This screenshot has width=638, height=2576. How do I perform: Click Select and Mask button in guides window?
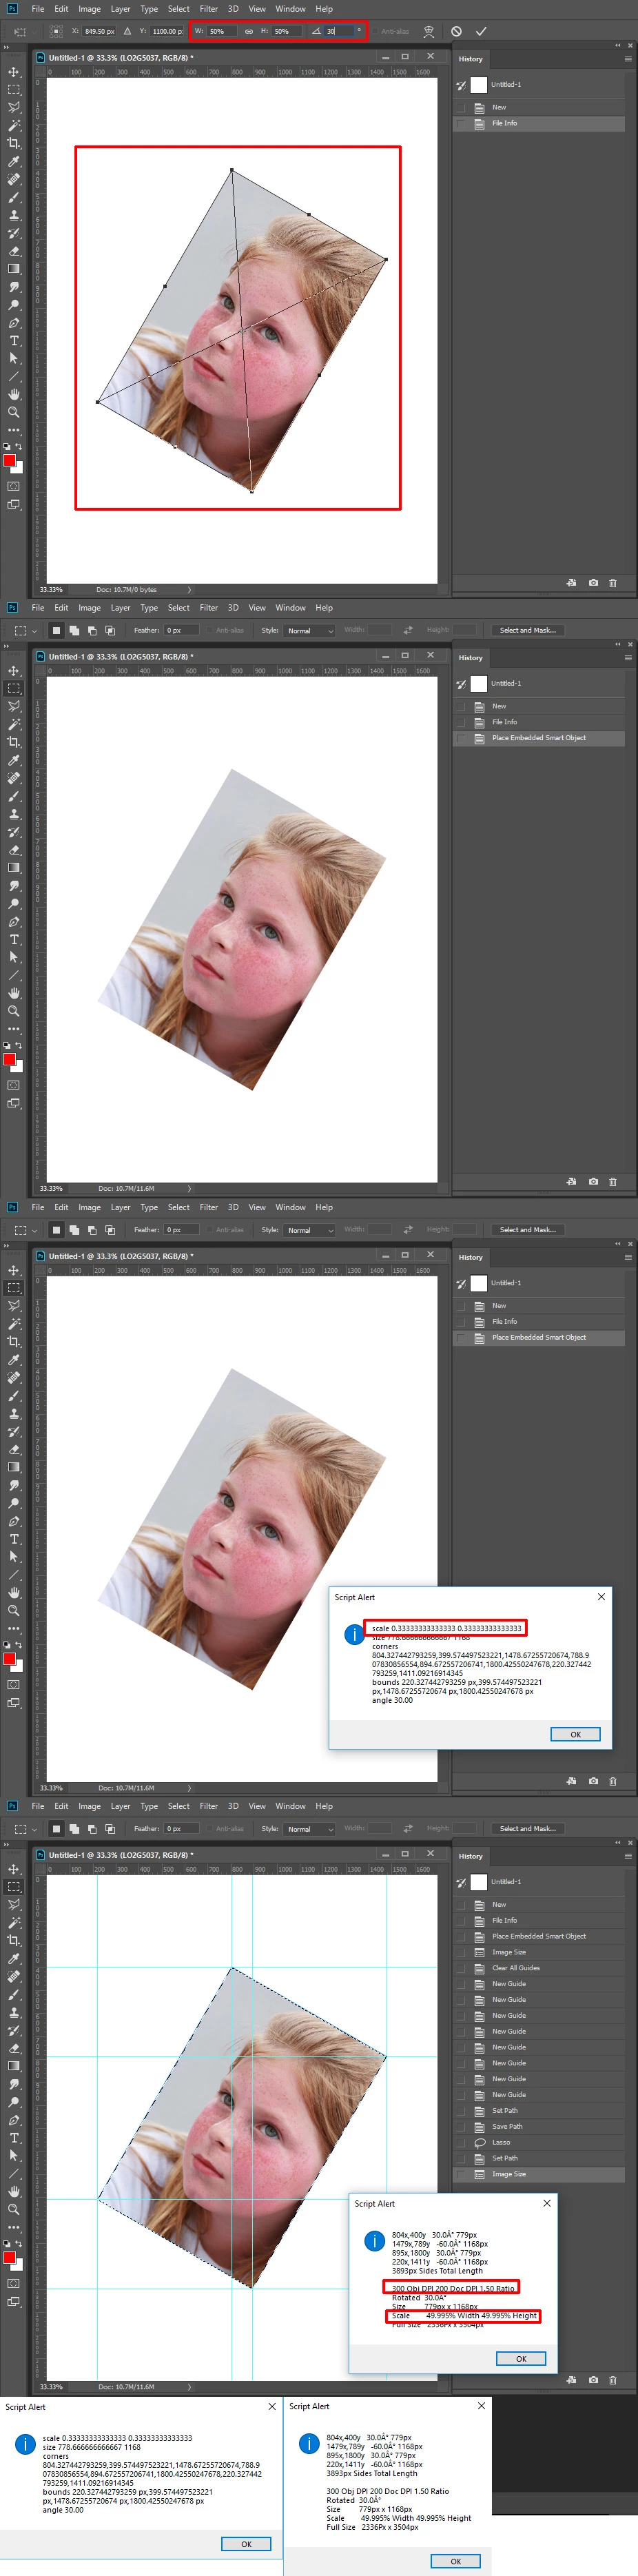point(528,1828)
